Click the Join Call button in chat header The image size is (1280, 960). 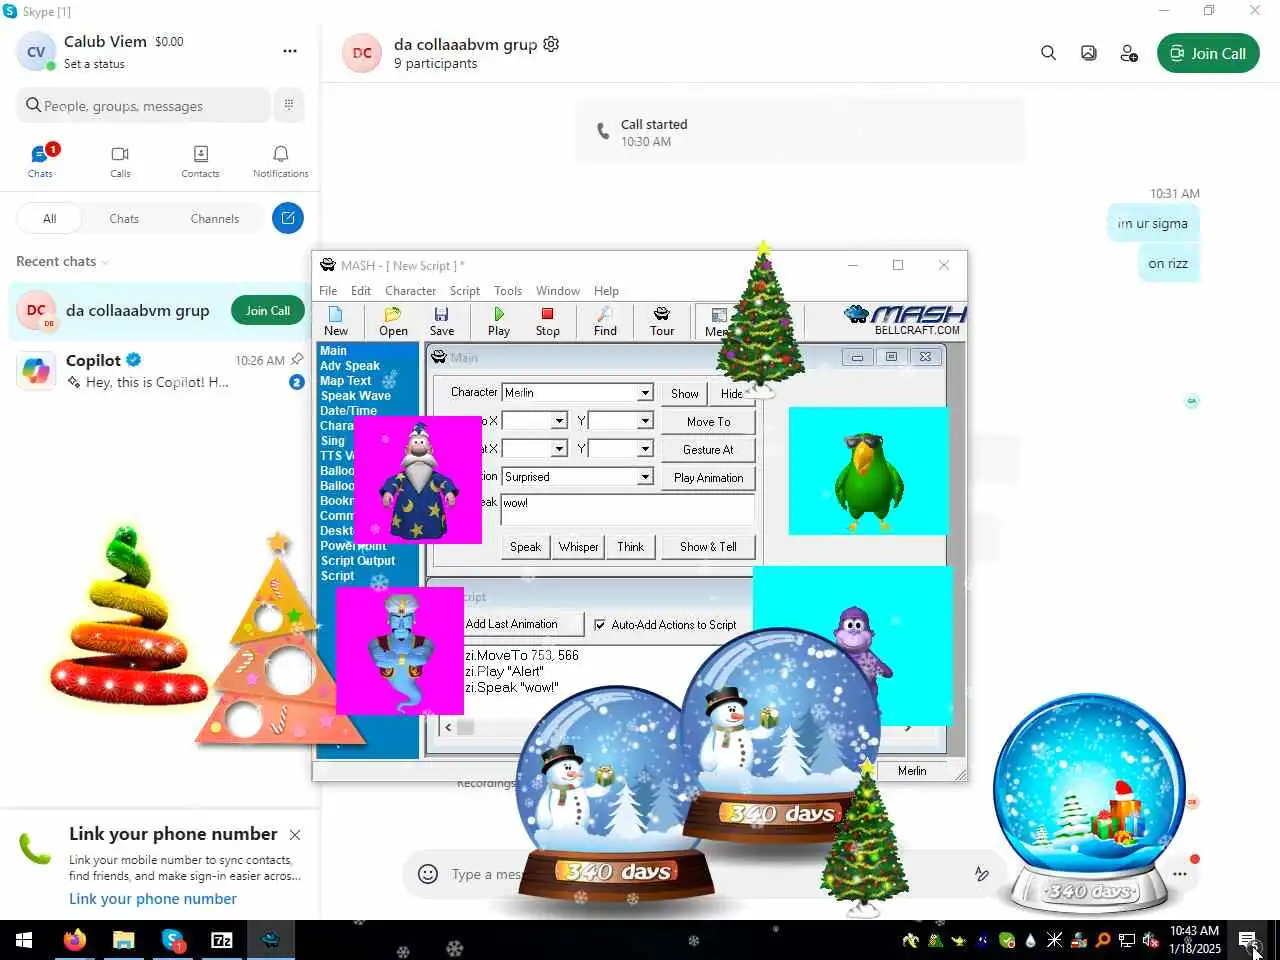1208,54
